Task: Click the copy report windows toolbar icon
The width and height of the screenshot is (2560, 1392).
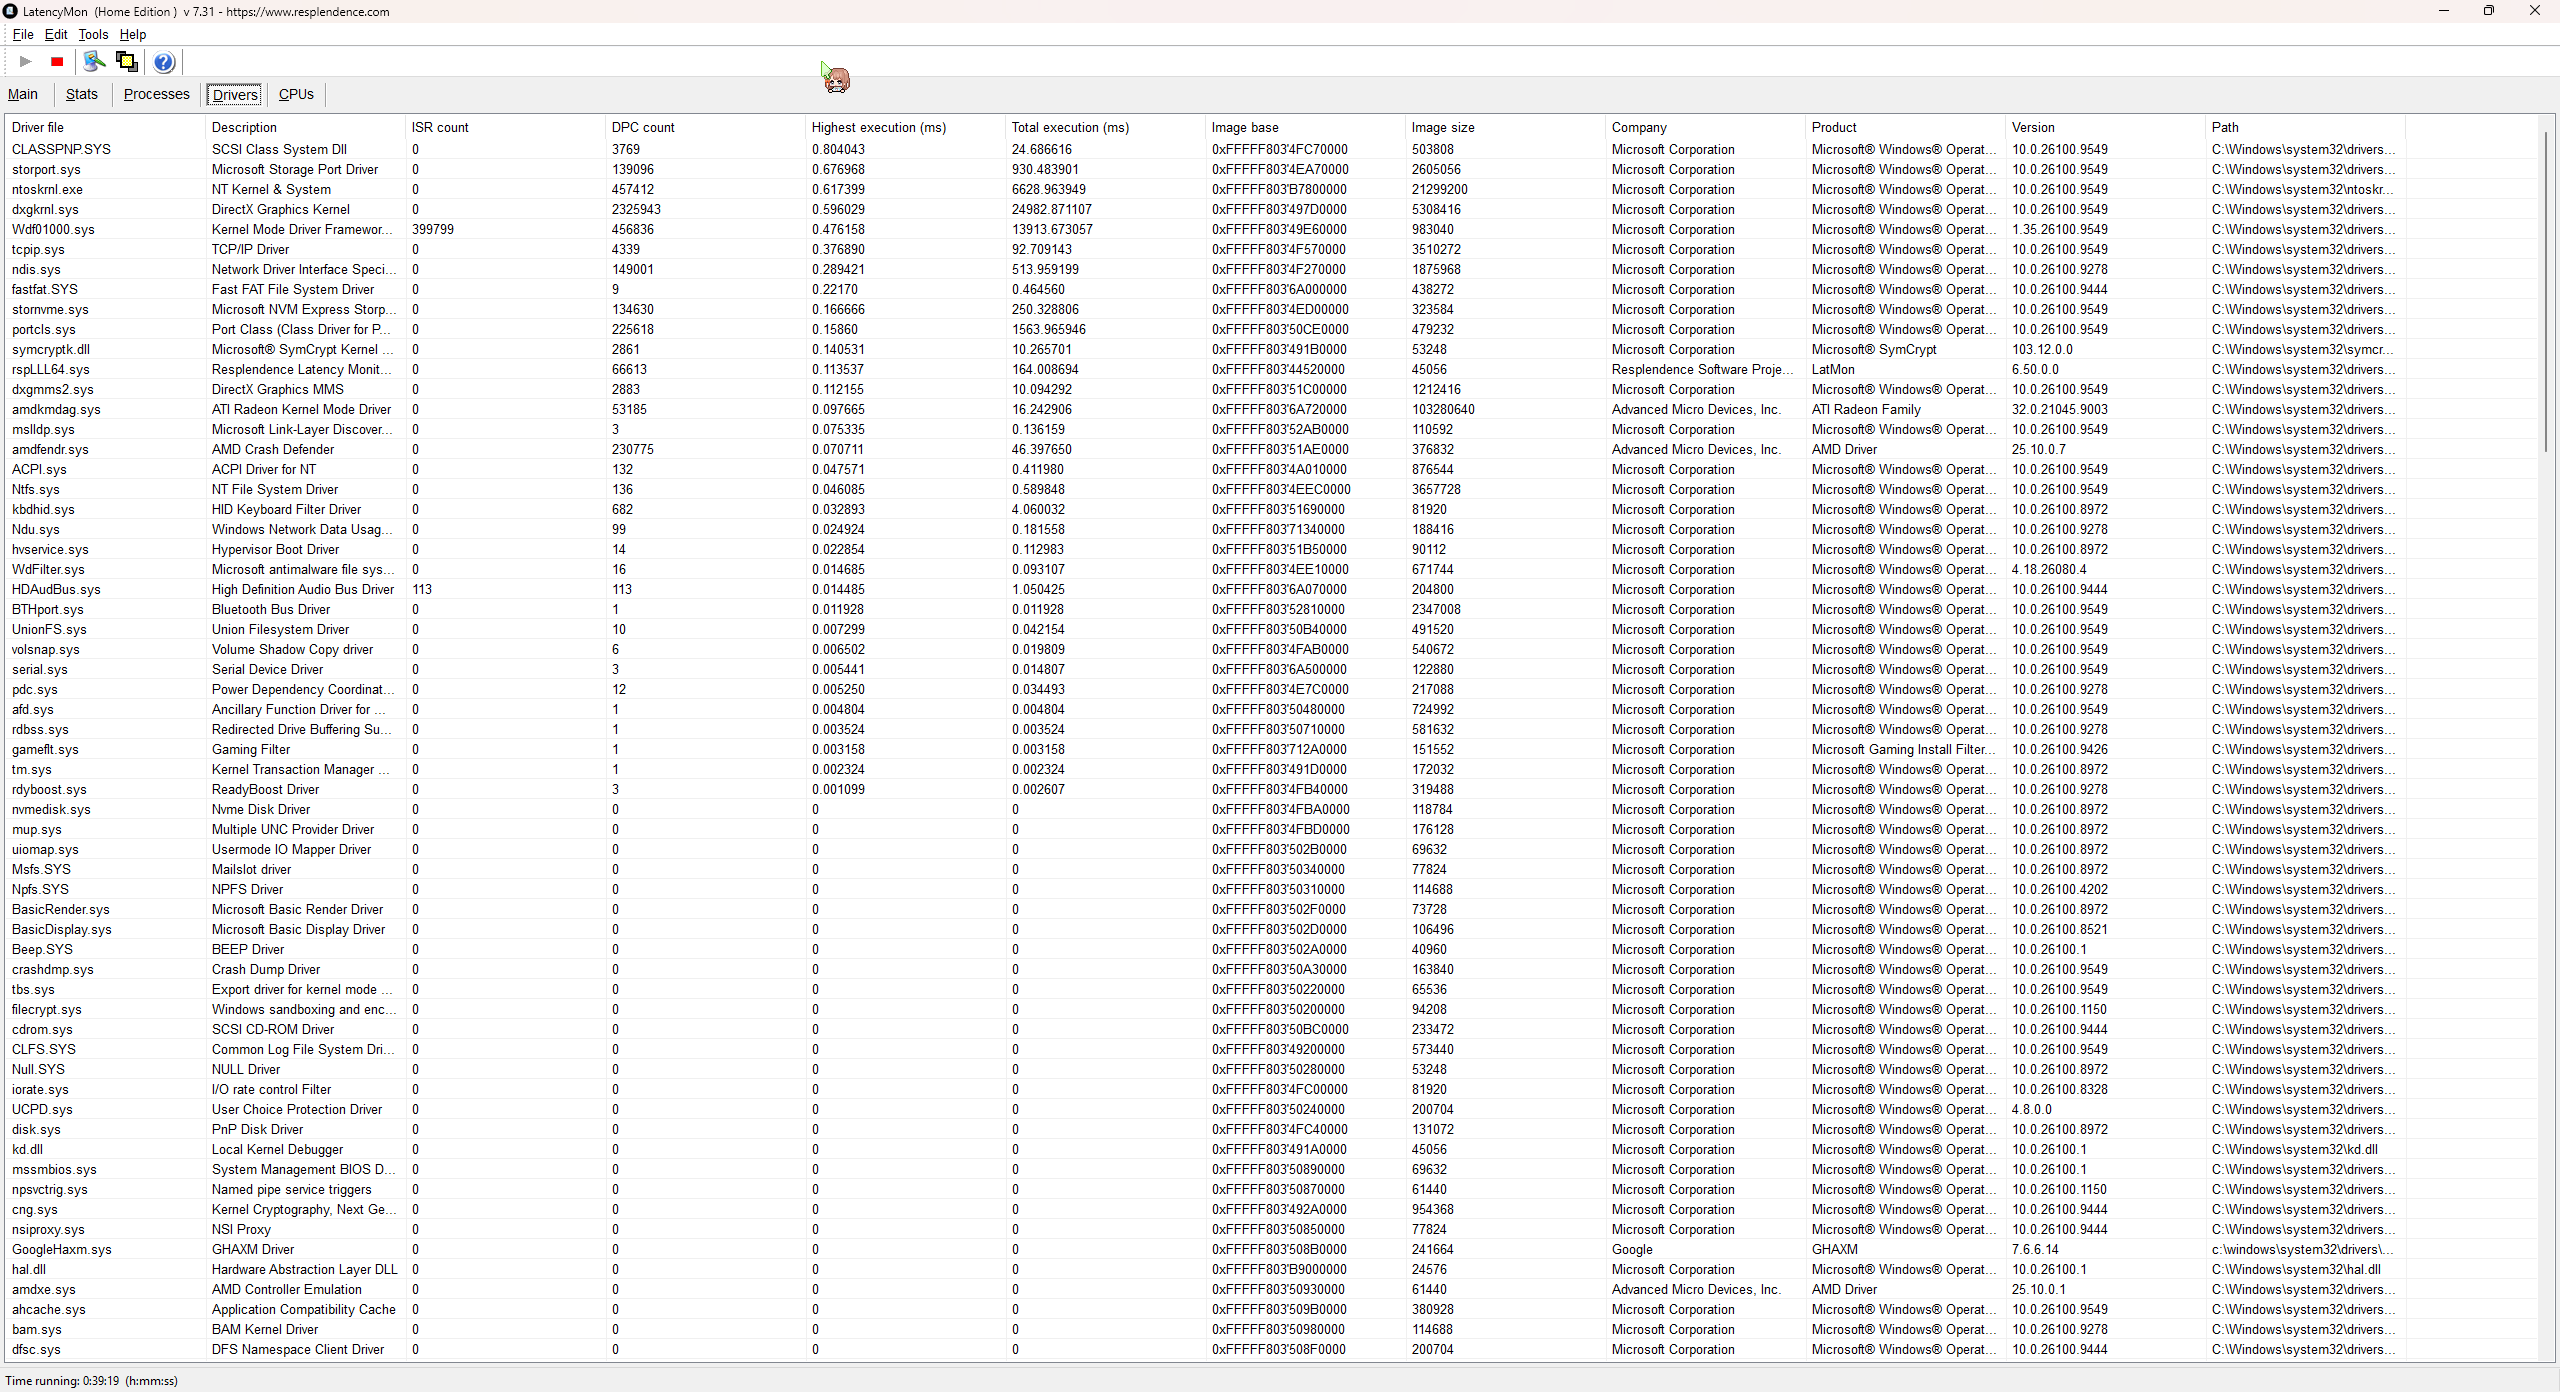Action: [x=127, y=62]
